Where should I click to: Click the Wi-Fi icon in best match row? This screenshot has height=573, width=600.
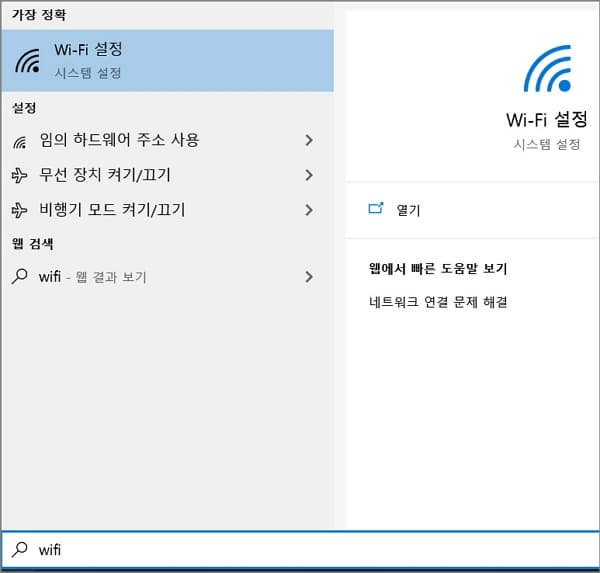click(x=28, y=61)
